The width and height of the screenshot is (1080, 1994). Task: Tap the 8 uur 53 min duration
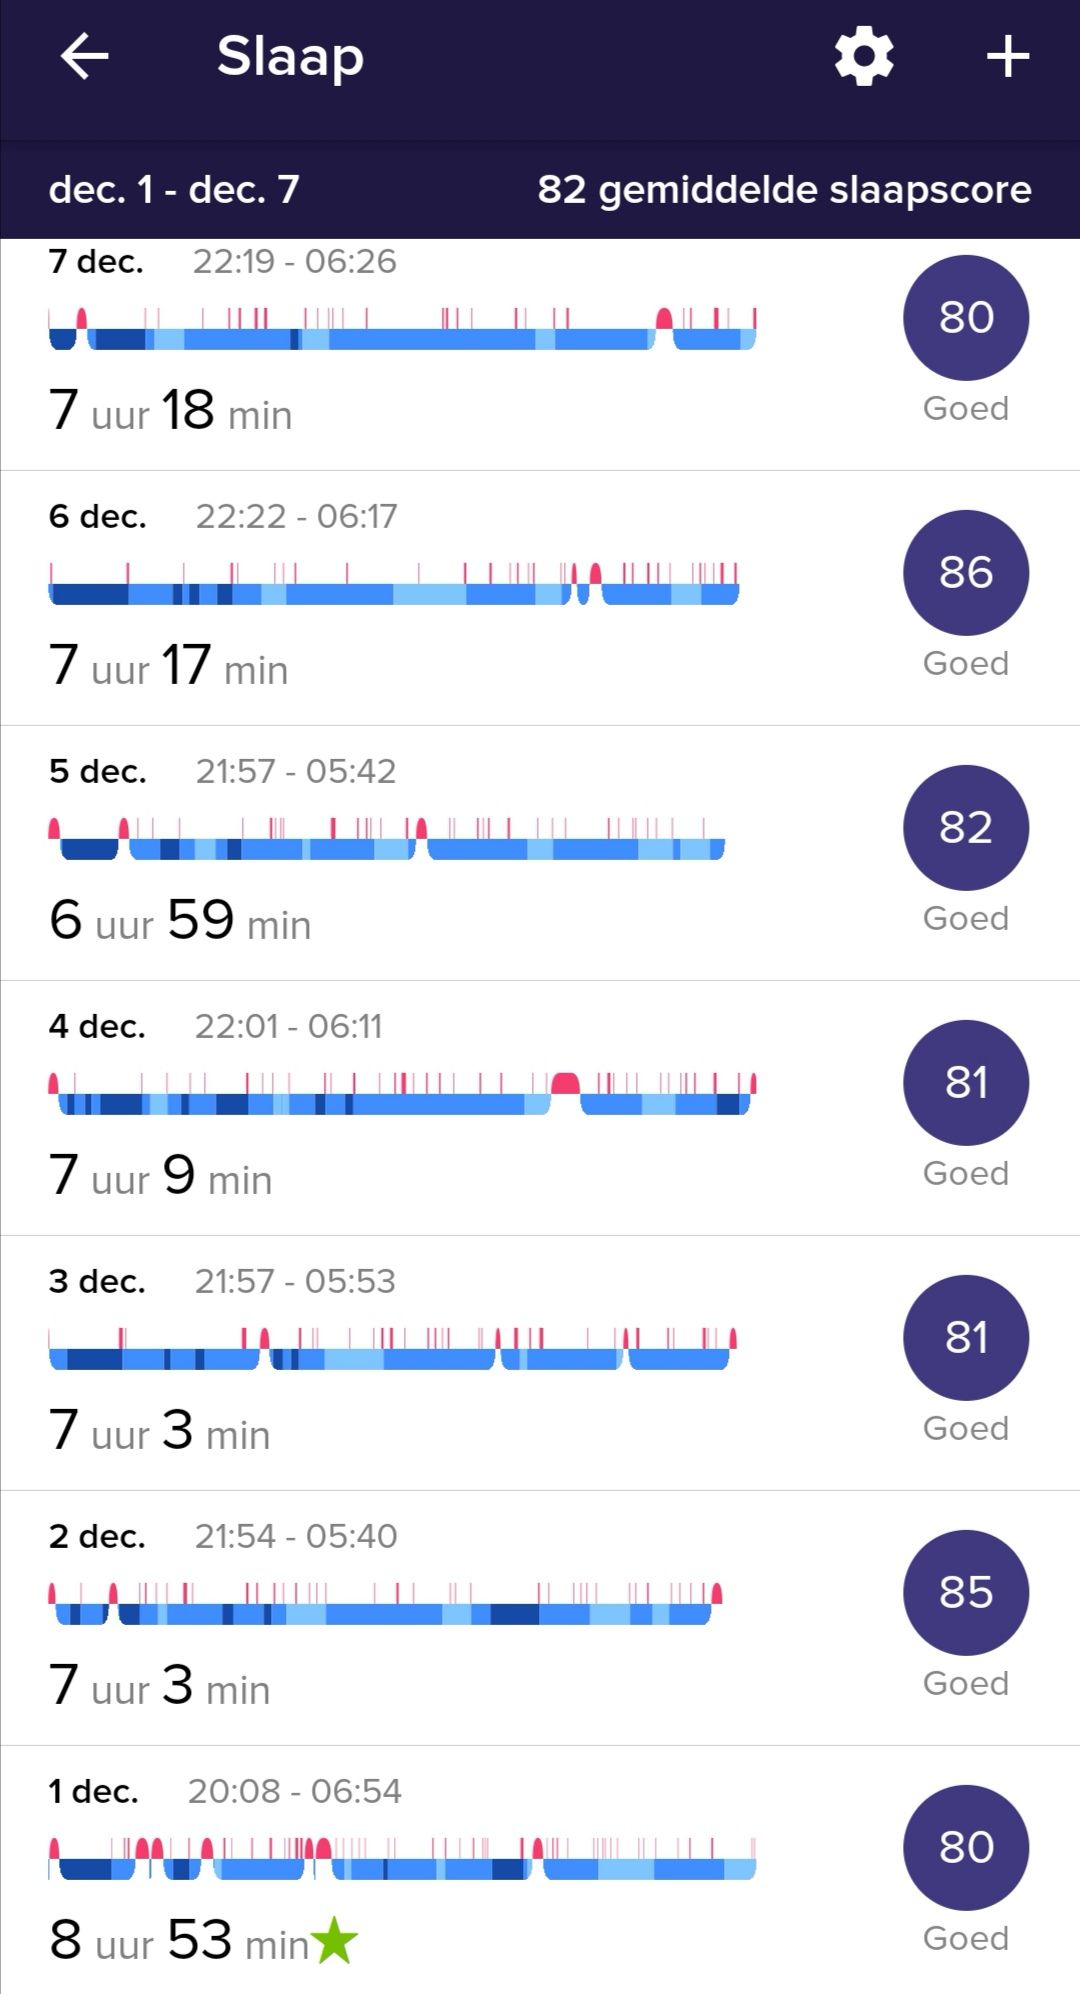coord(180,1941)
